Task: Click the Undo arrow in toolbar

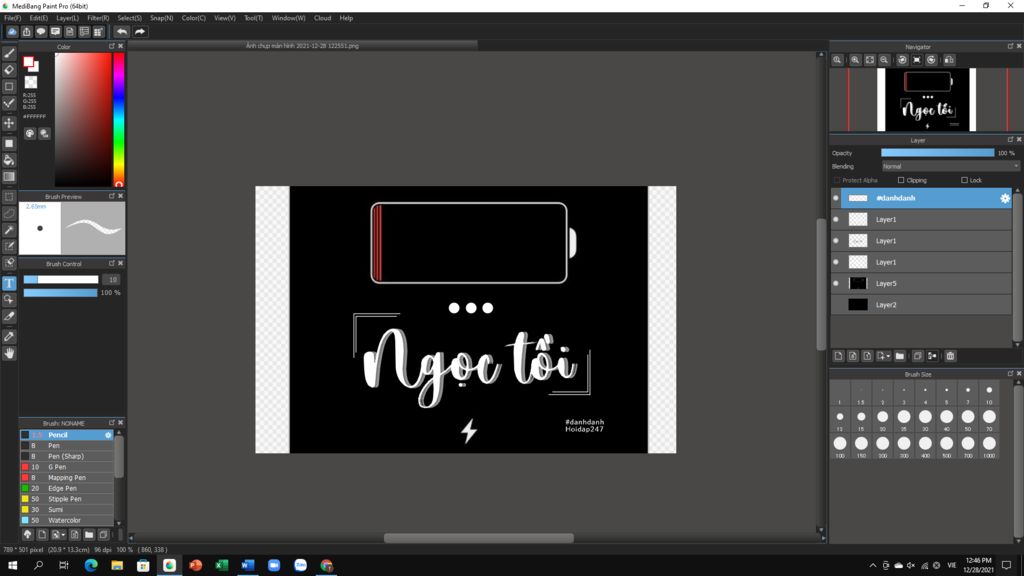Action: tap(121, 31)
